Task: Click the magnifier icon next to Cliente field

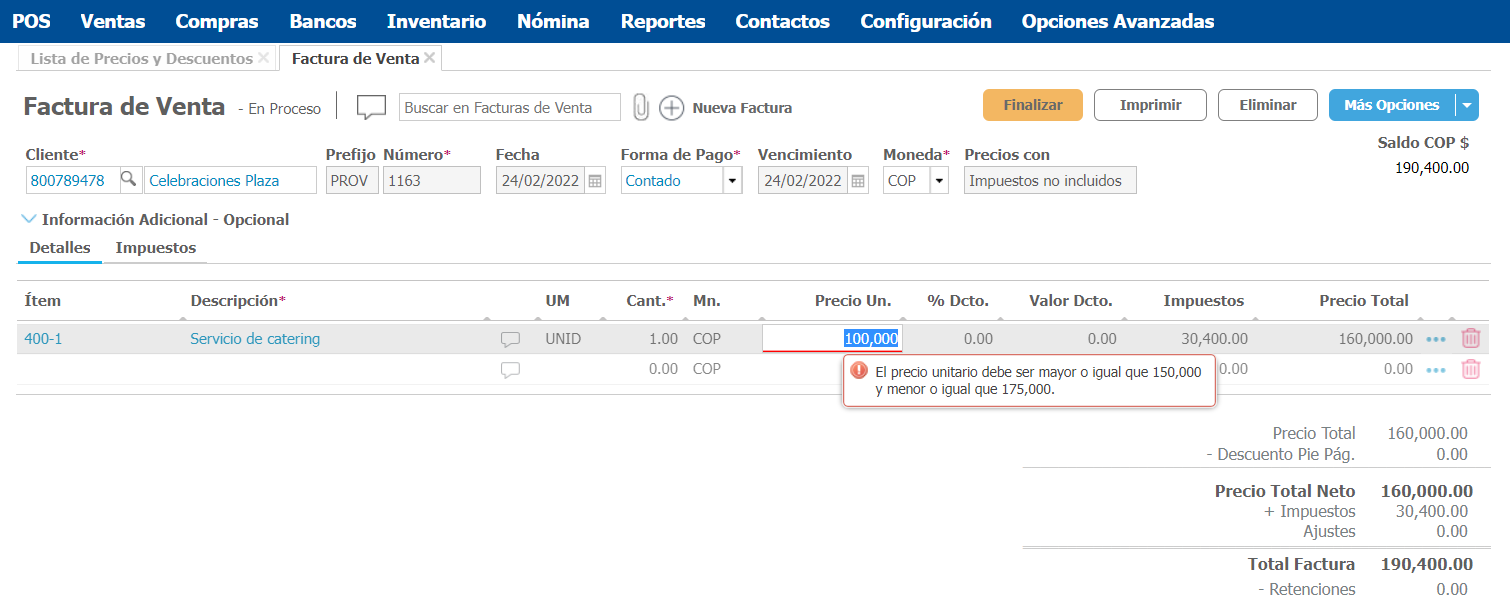Action: [x=129, y=180]
